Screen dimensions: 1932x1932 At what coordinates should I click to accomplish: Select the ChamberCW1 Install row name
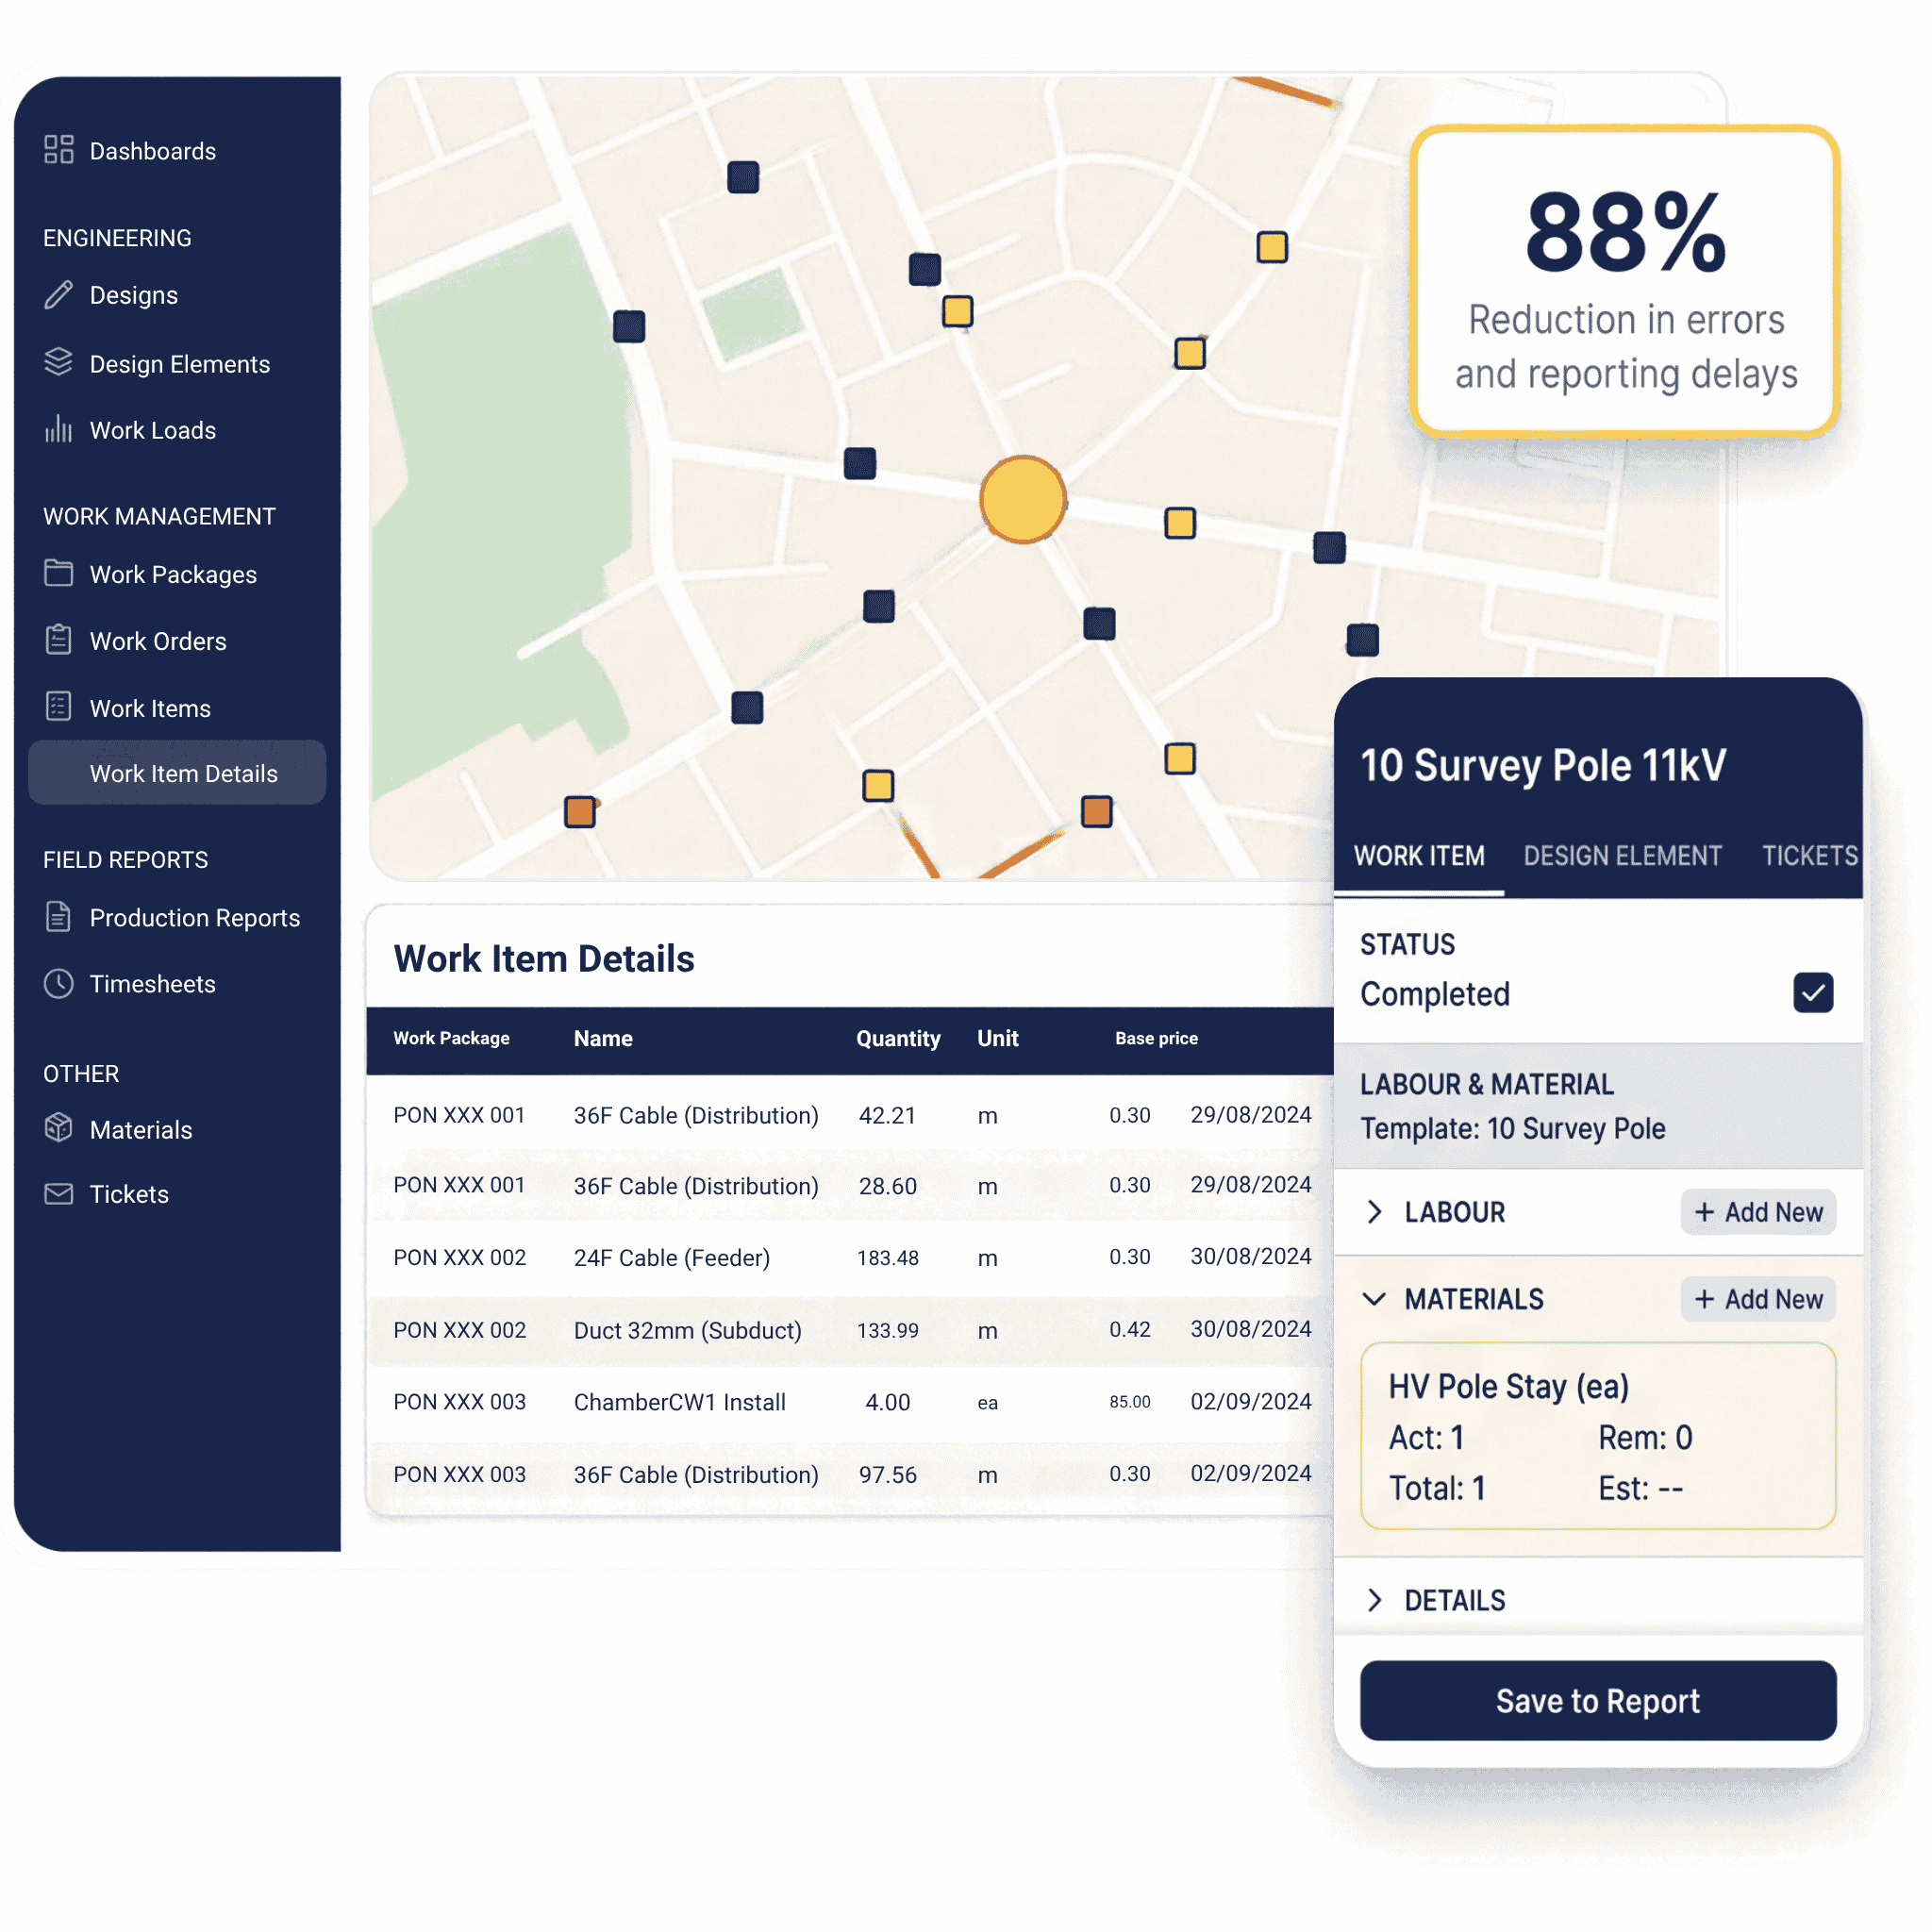[680, 1402]
